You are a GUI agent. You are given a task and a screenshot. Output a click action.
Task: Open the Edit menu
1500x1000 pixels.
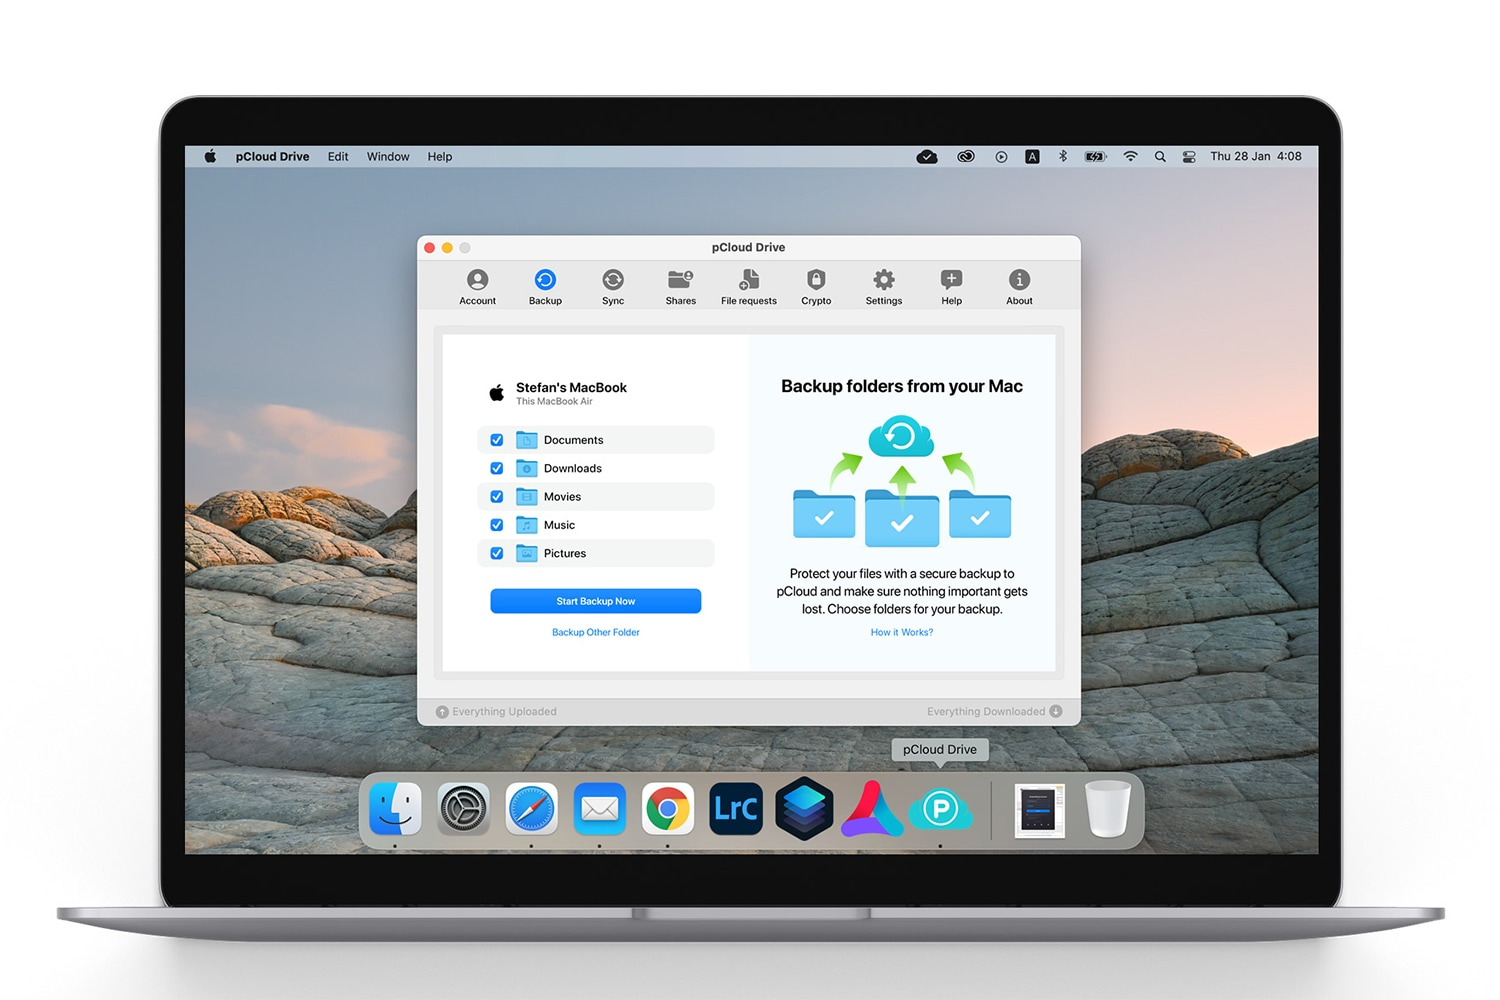(338, 157)
